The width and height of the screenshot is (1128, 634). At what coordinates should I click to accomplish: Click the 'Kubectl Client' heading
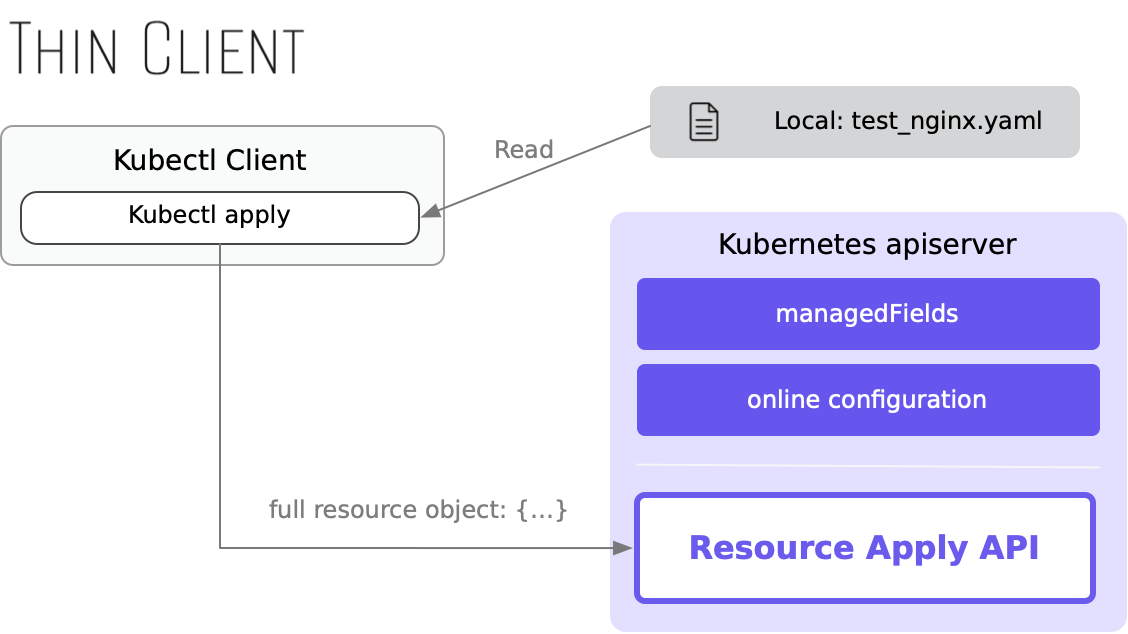(x=210, y=160)
